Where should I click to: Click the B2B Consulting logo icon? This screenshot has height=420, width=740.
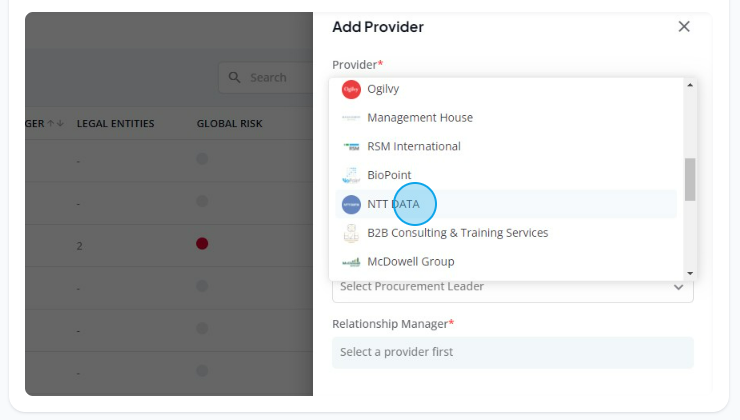[x=351, y=233]
